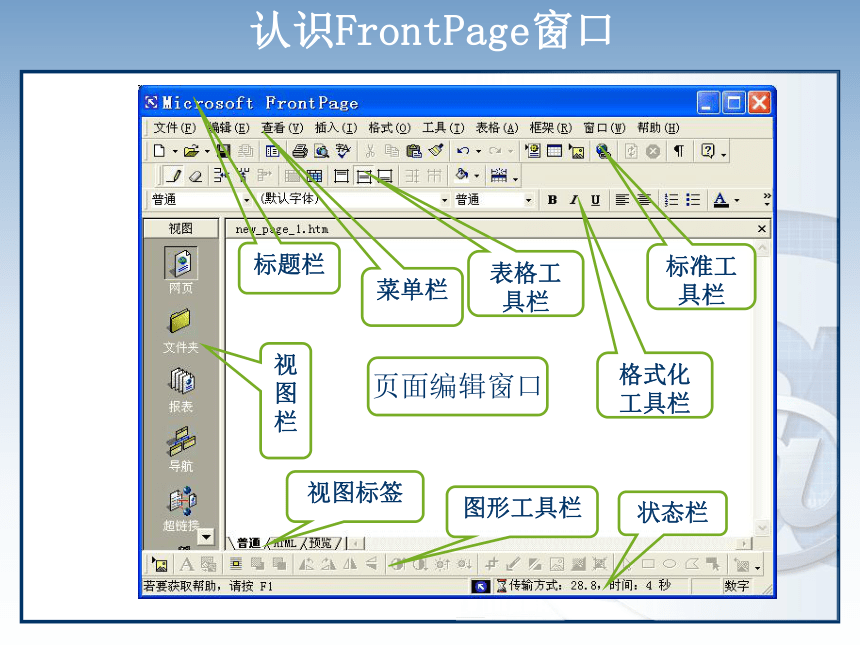Click the Copy icon
Screen dimensions: 860x645
(x=392, y=151)
